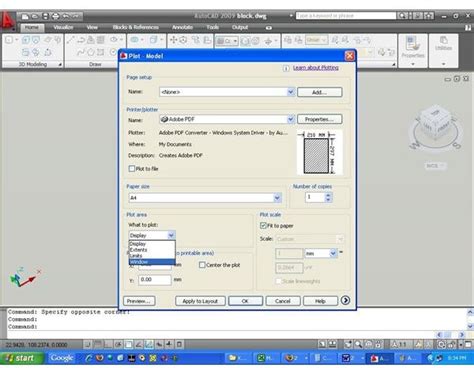
Task: Click the Add... page setup button
Action: pyautogui.click(x=320, y=92)
